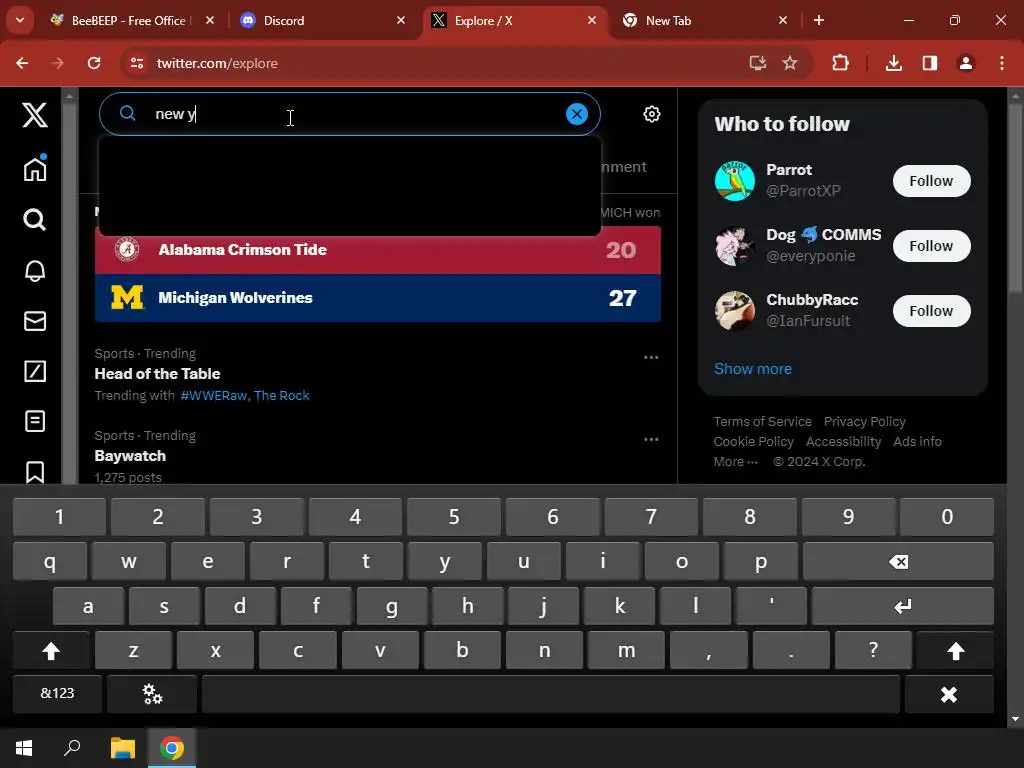Tap the space bar on the on-screen keyboard

(x=551, y=694)
